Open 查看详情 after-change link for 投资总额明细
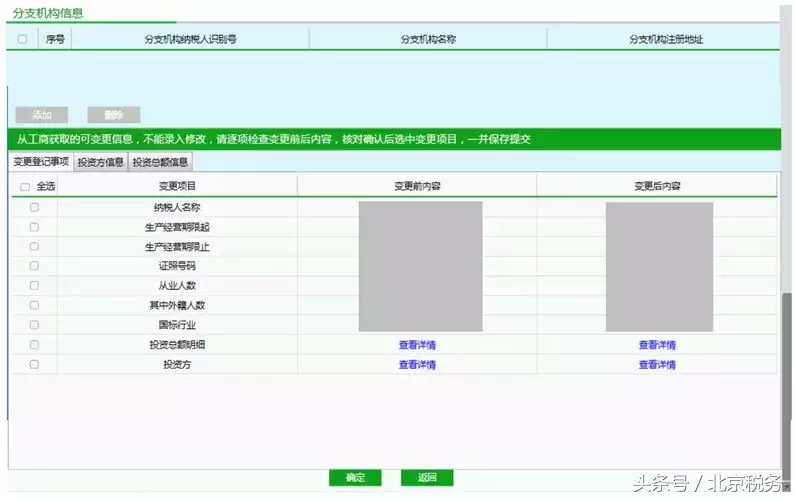 click(657, 345)
